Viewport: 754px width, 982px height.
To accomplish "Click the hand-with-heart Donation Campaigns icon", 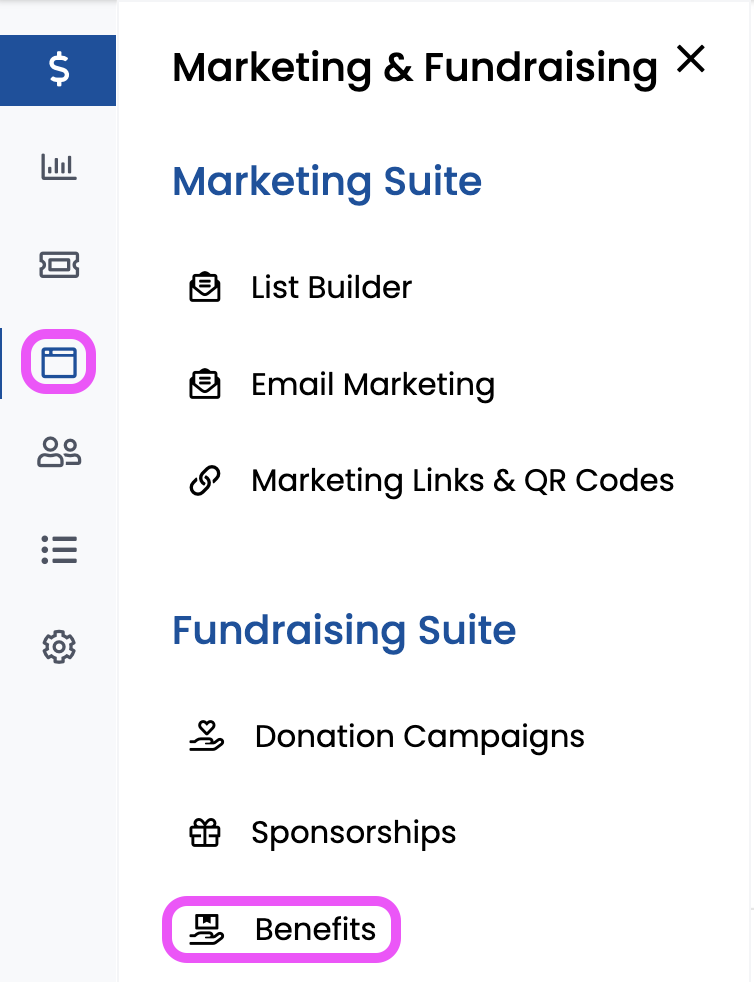I will coord(205,737).
